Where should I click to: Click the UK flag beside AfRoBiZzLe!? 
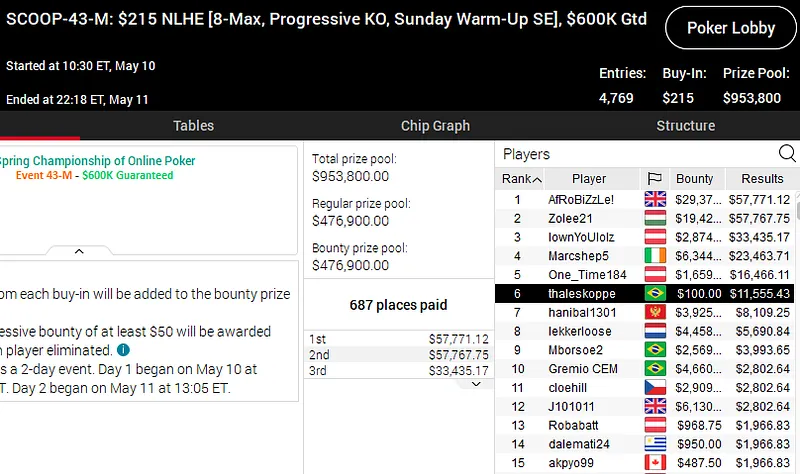(655, 199)
